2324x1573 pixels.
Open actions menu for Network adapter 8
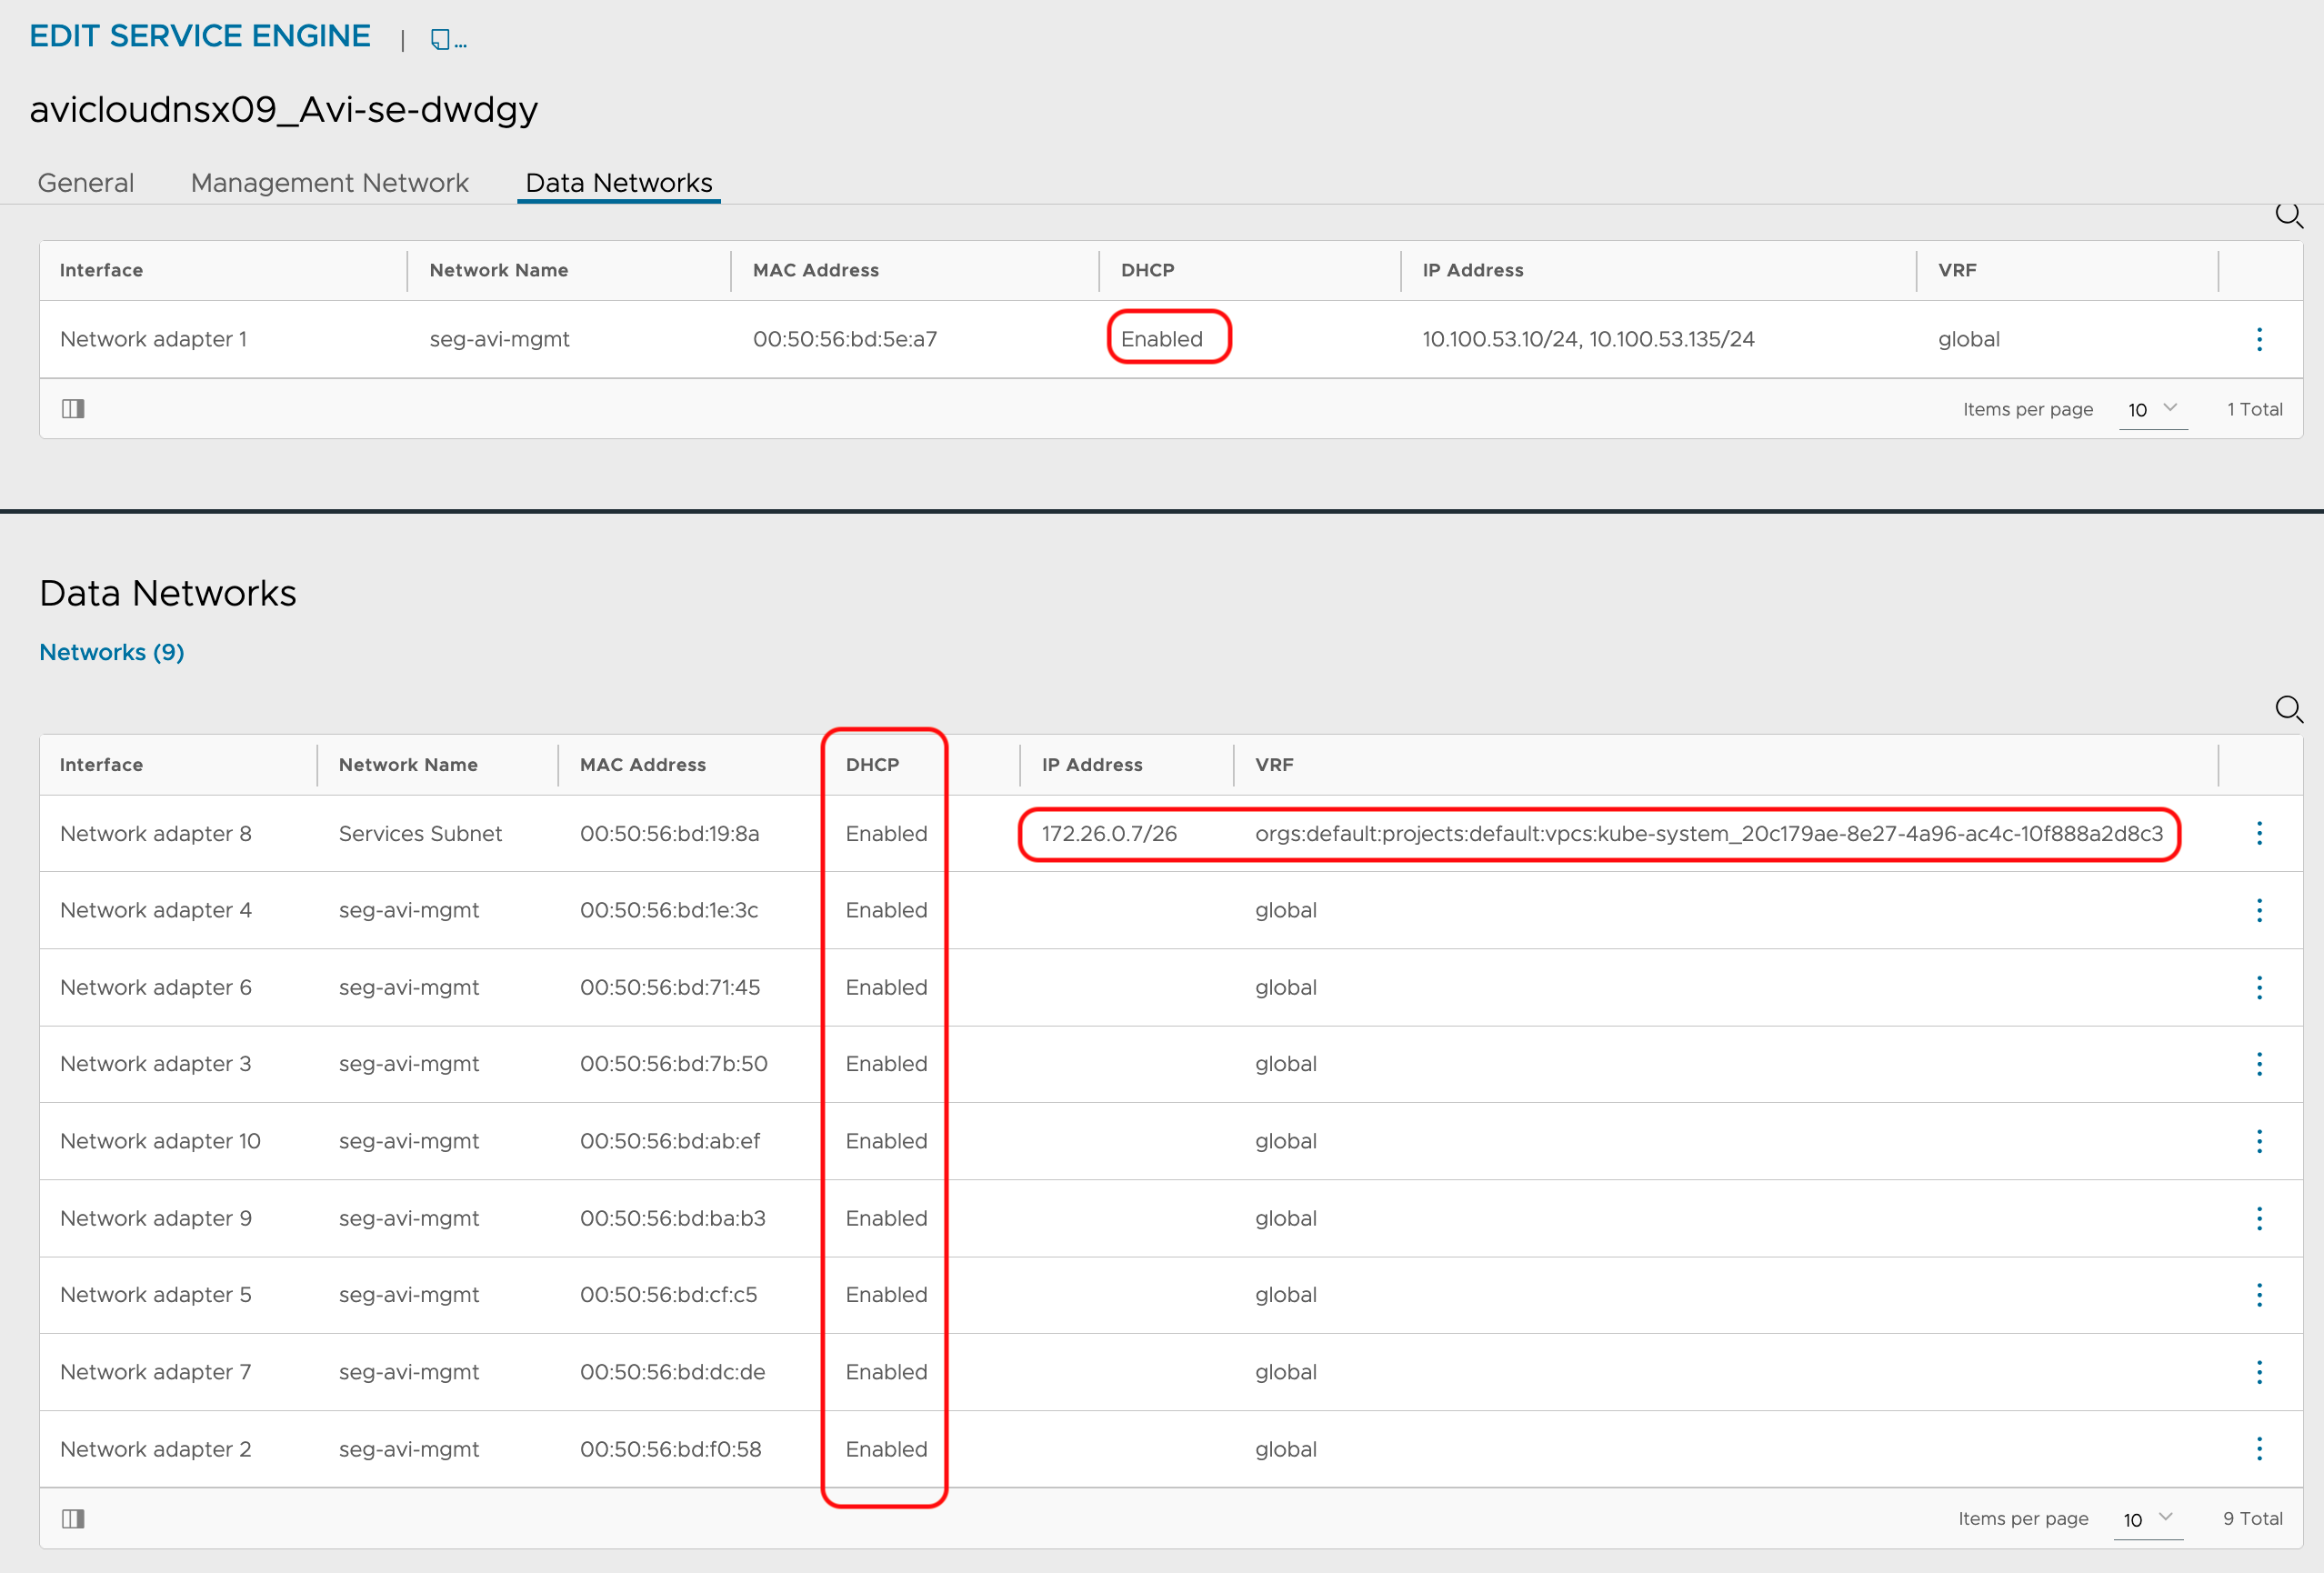[2259, 833]
